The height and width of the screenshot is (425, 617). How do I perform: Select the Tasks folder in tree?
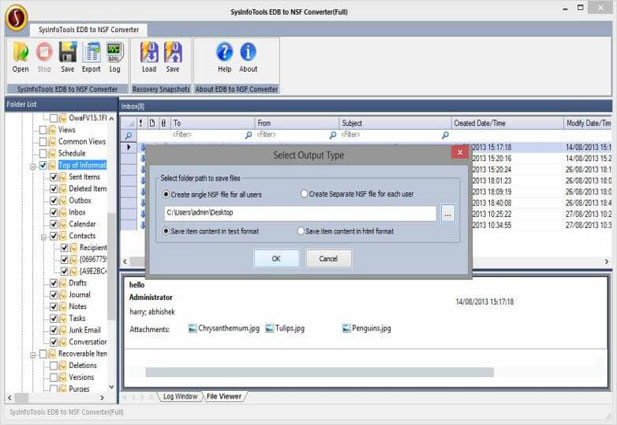77,318
